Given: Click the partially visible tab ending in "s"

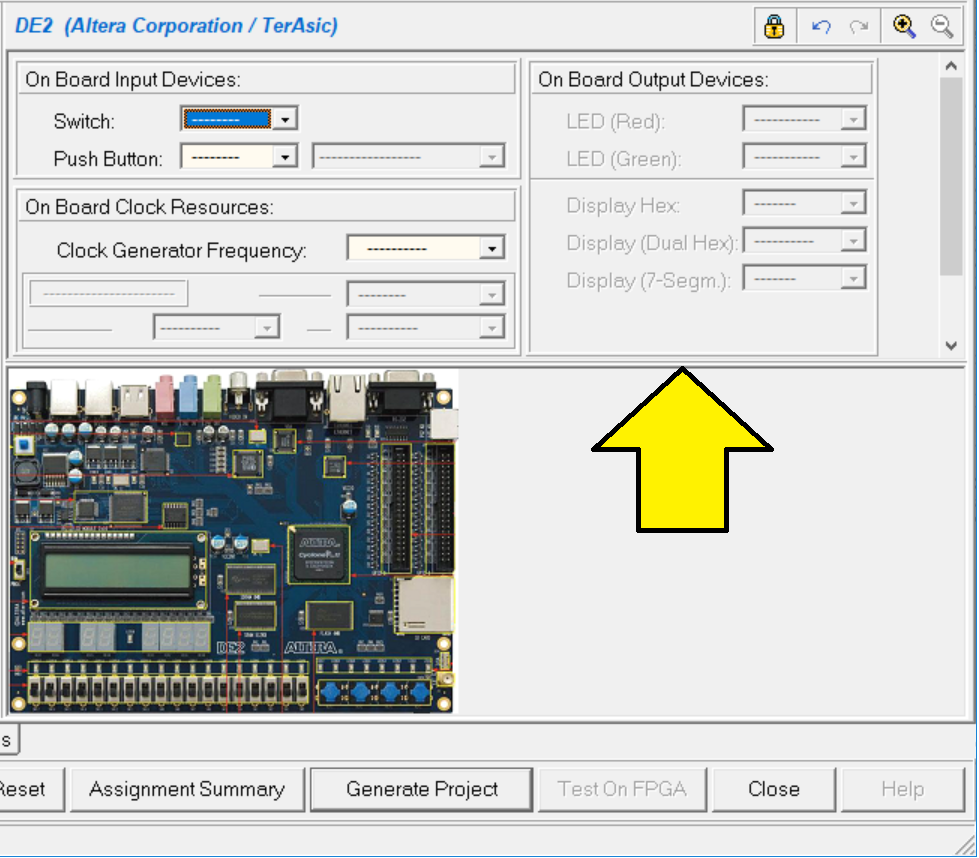Looking at the screenshot, I should [x=9, y=740].
